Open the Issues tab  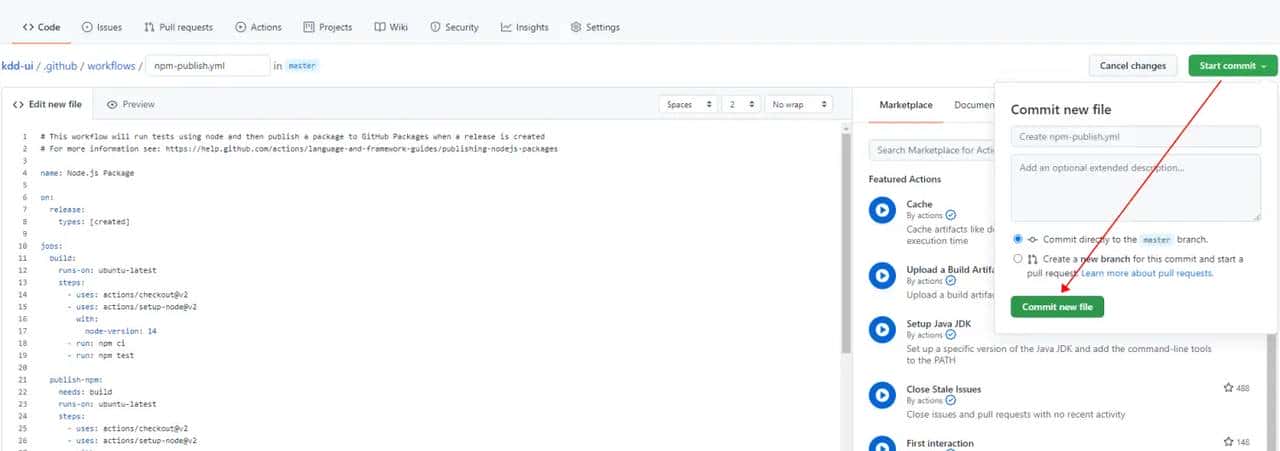point(101,27)
